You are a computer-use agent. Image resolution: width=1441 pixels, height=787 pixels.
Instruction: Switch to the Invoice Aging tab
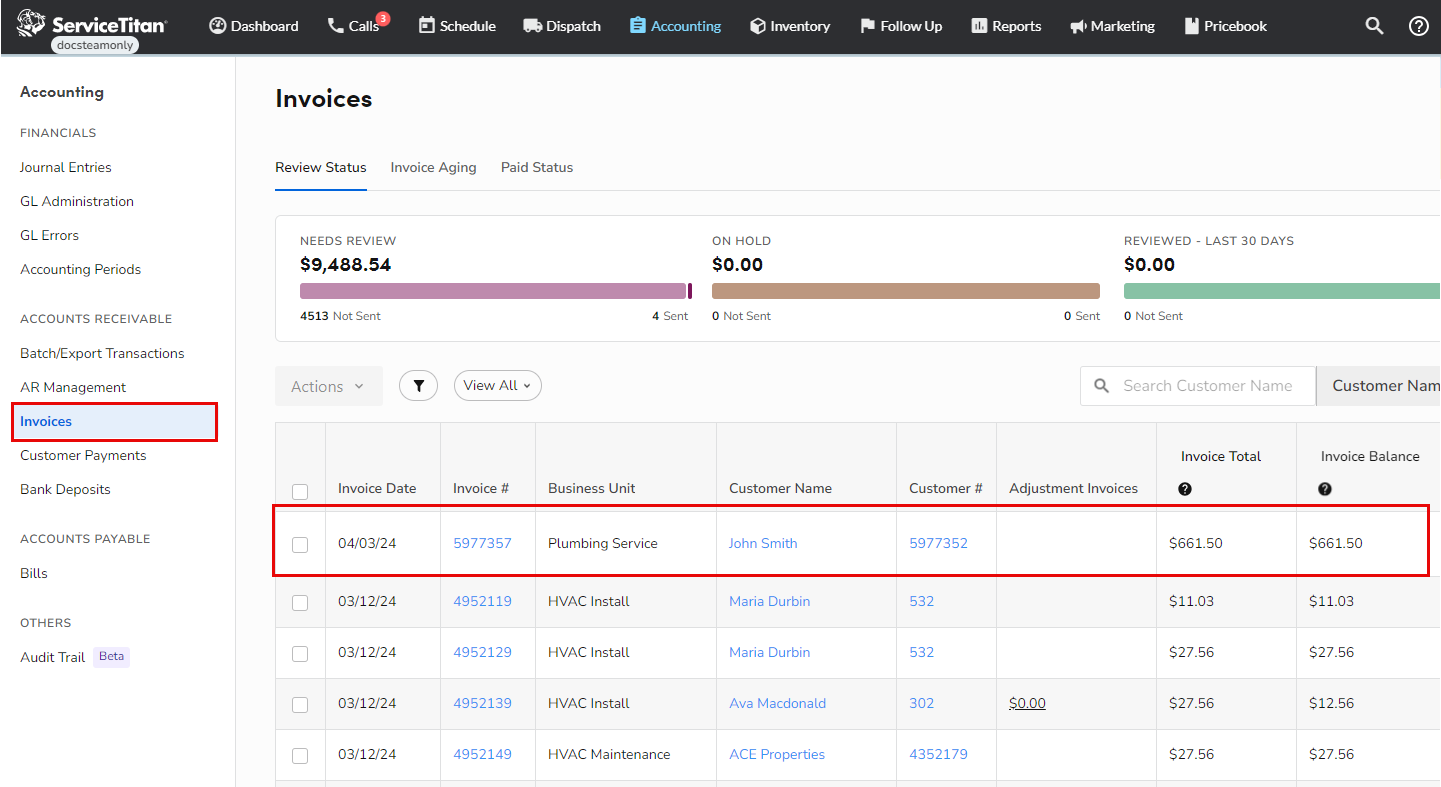[433, 167]
